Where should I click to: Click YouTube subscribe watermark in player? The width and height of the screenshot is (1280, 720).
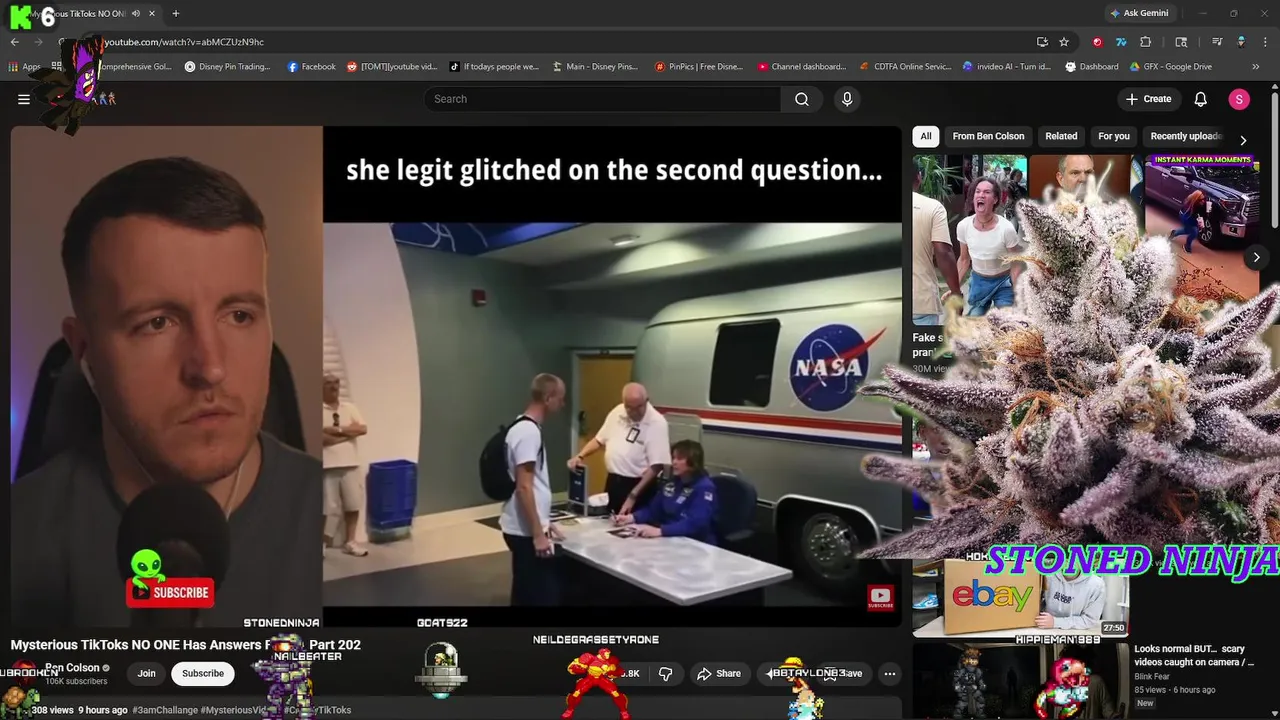[880, 598]
